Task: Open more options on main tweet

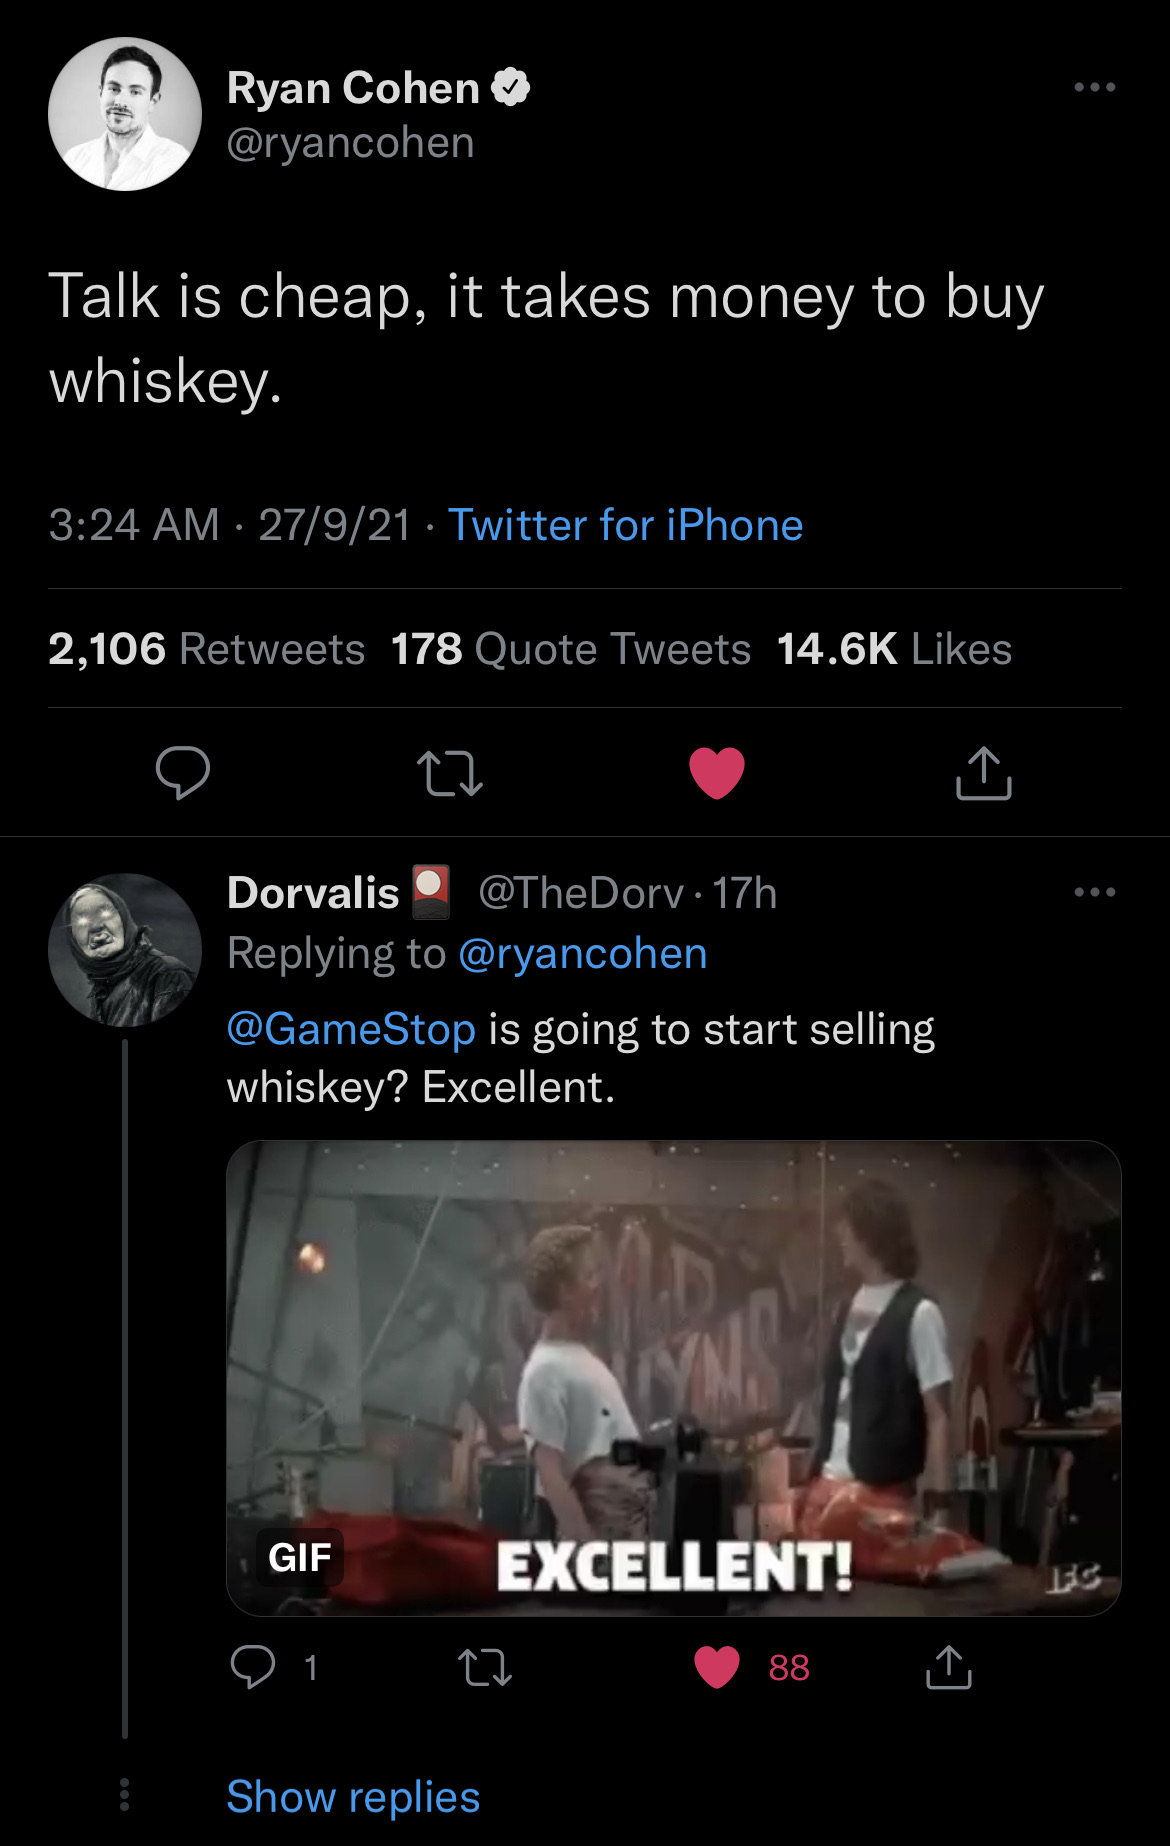Action: (x=1094, y=88)
